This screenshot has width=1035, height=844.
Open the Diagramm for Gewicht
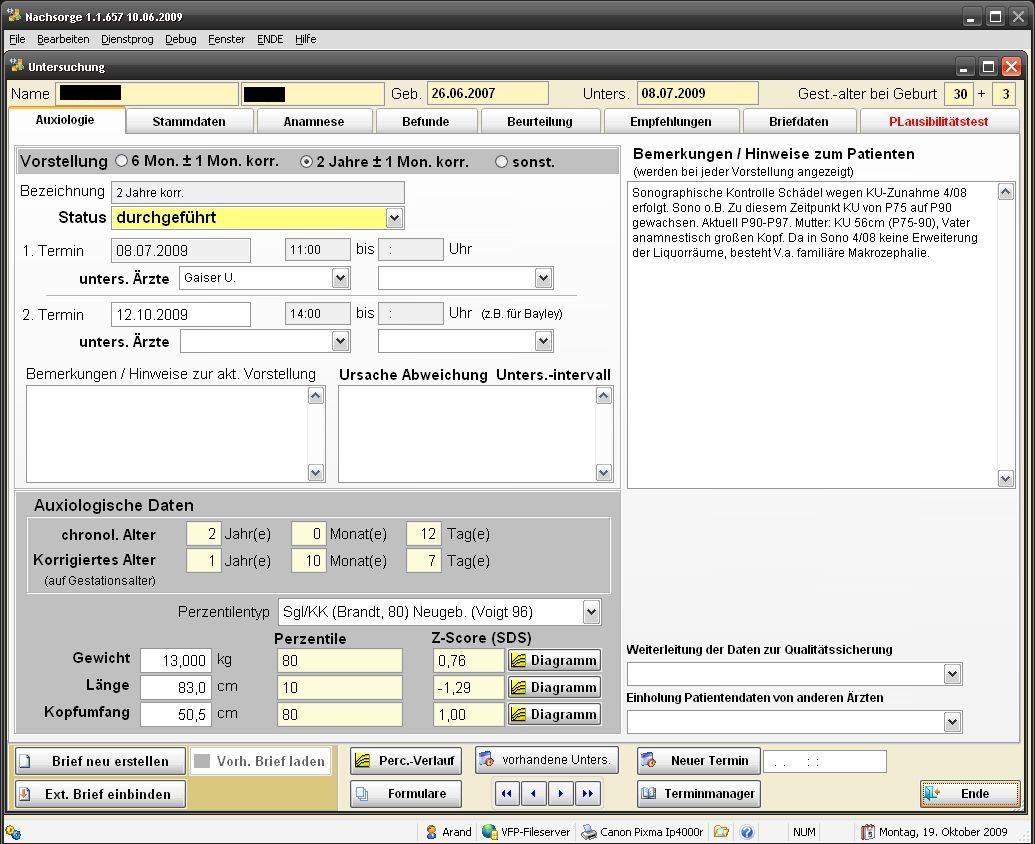point(554,660)
